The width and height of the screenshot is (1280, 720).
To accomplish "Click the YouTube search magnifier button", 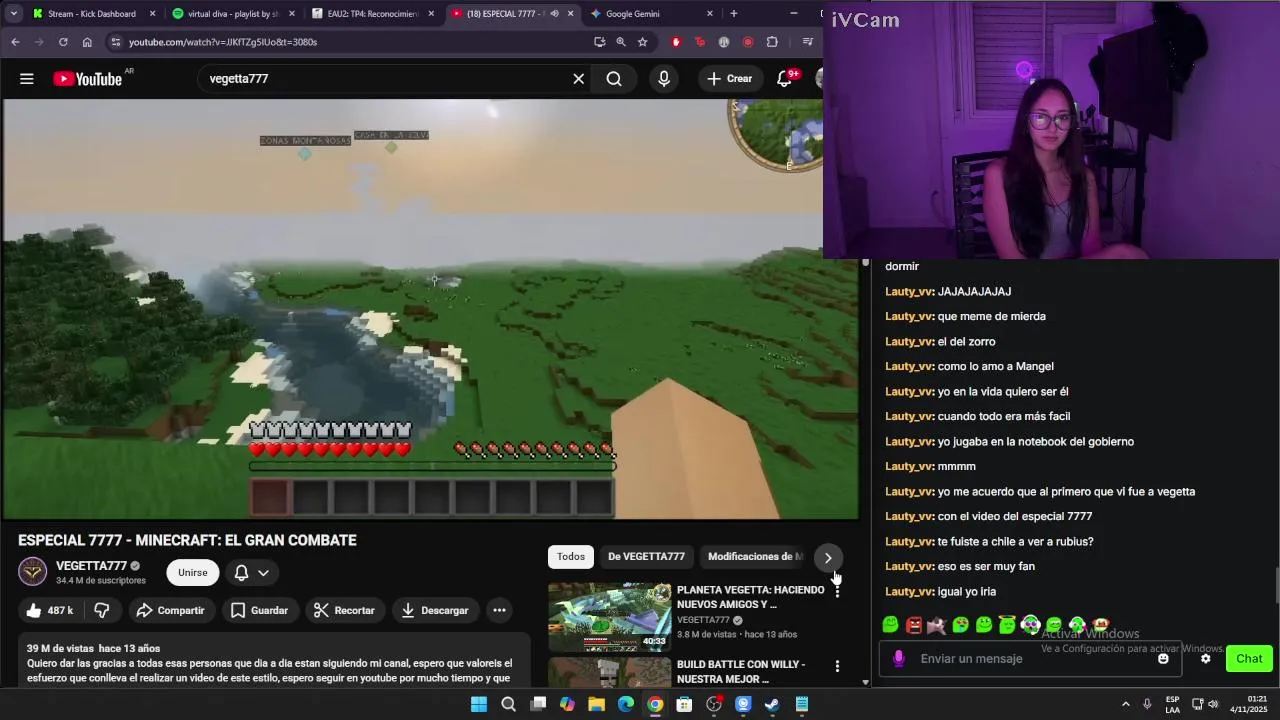I will (x=614, y=79).
